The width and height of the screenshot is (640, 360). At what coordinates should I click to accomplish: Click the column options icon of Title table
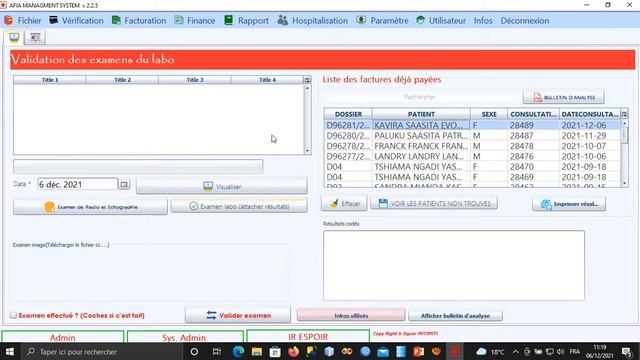(x=307, y=80)
